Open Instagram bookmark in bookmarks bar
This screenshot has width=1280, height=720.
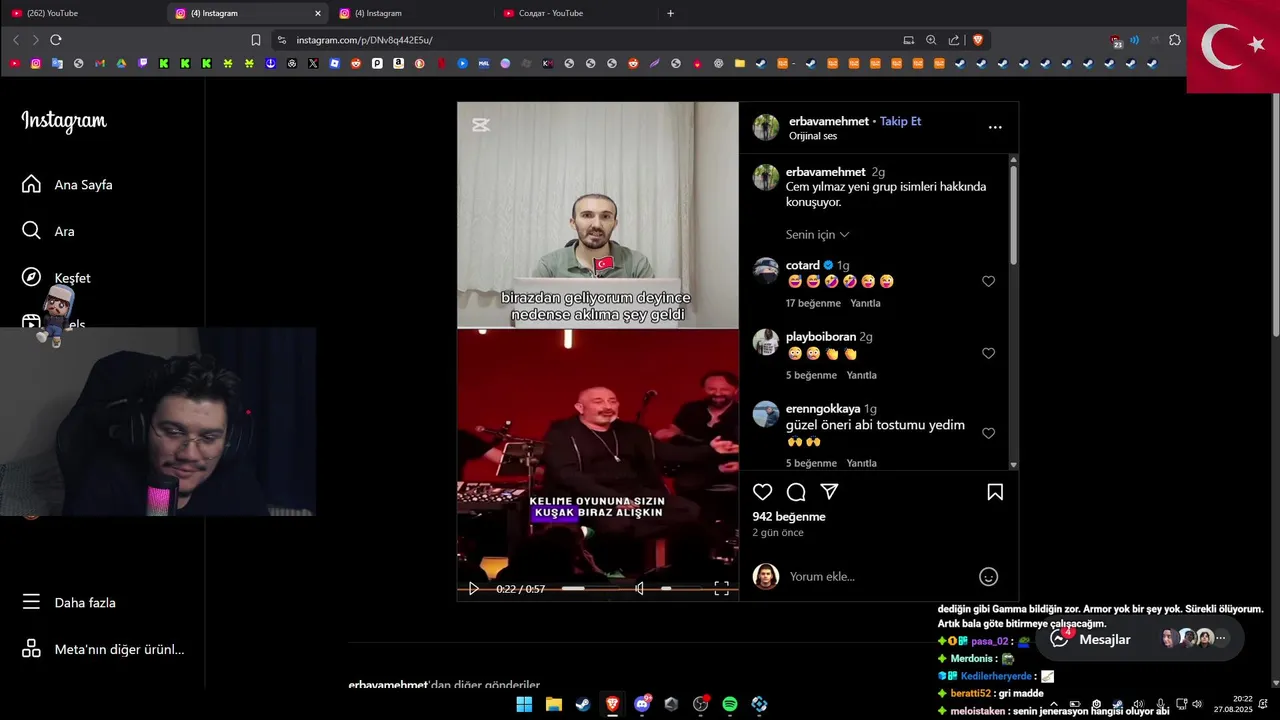pyautogui.click(x=36, y=63)
